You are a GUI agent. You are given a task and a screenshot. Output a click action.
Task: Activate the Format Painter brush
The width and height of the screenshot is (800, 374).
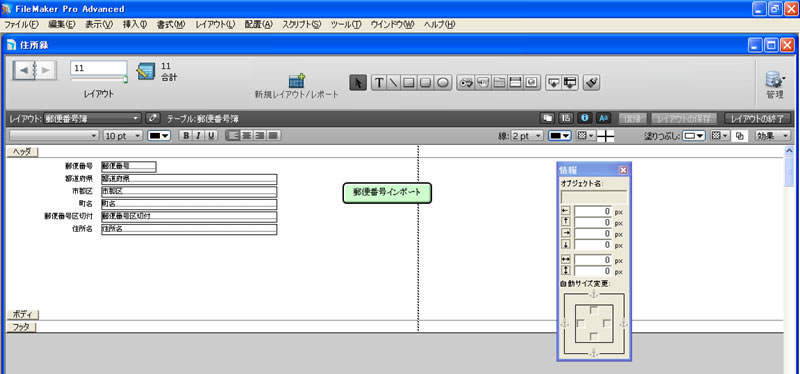[x=592, y=83]
